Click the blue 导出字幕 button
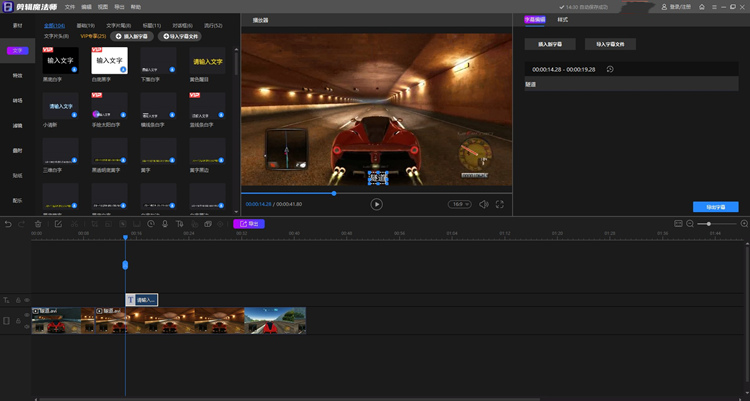 pos(716,207)
